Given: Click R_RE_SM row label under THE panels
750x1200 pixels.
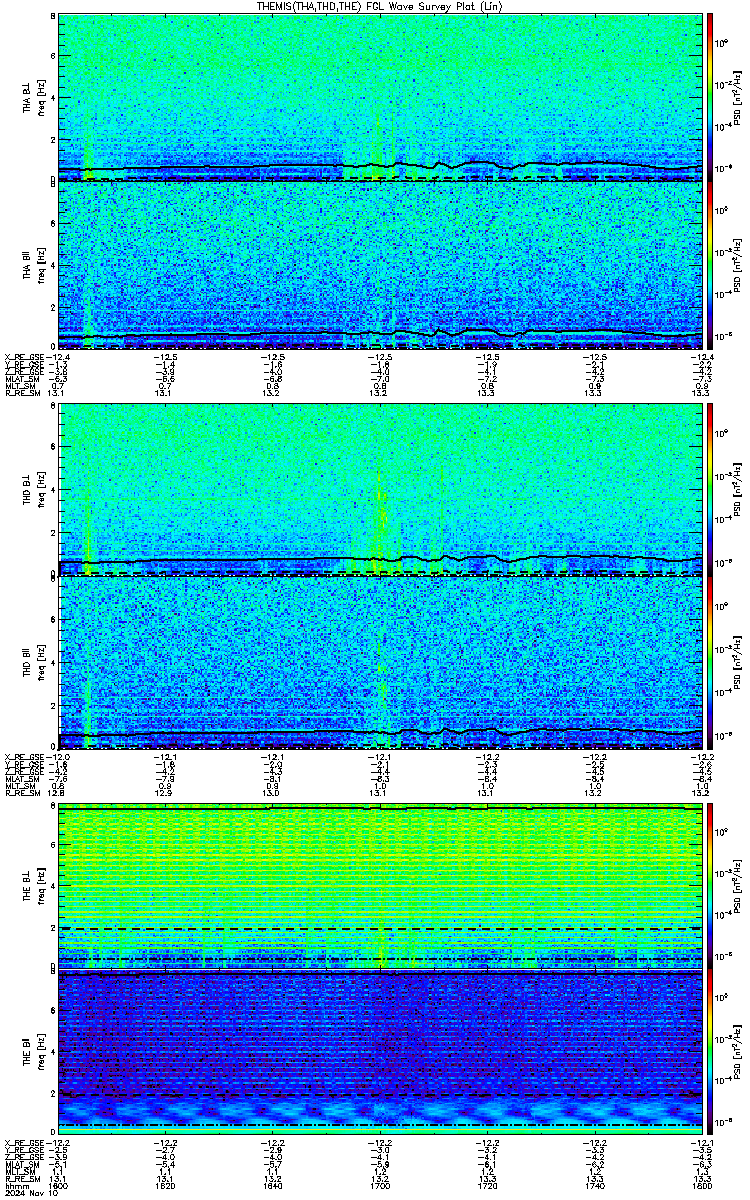Looking at the screenshot, I should 22,1177.
